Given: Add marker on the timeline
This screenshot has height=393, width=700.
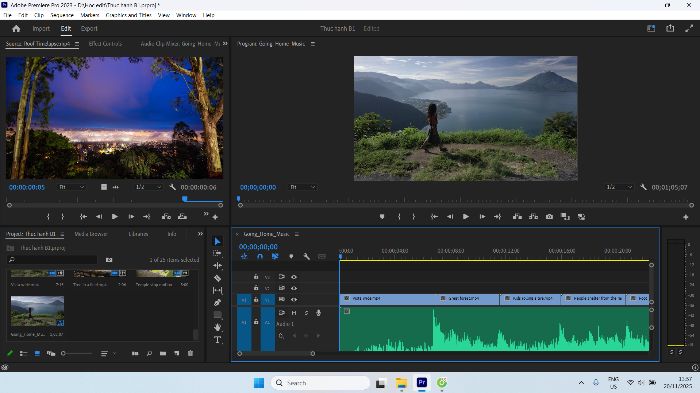Looking at the screenshot, I should click(291, 256).
